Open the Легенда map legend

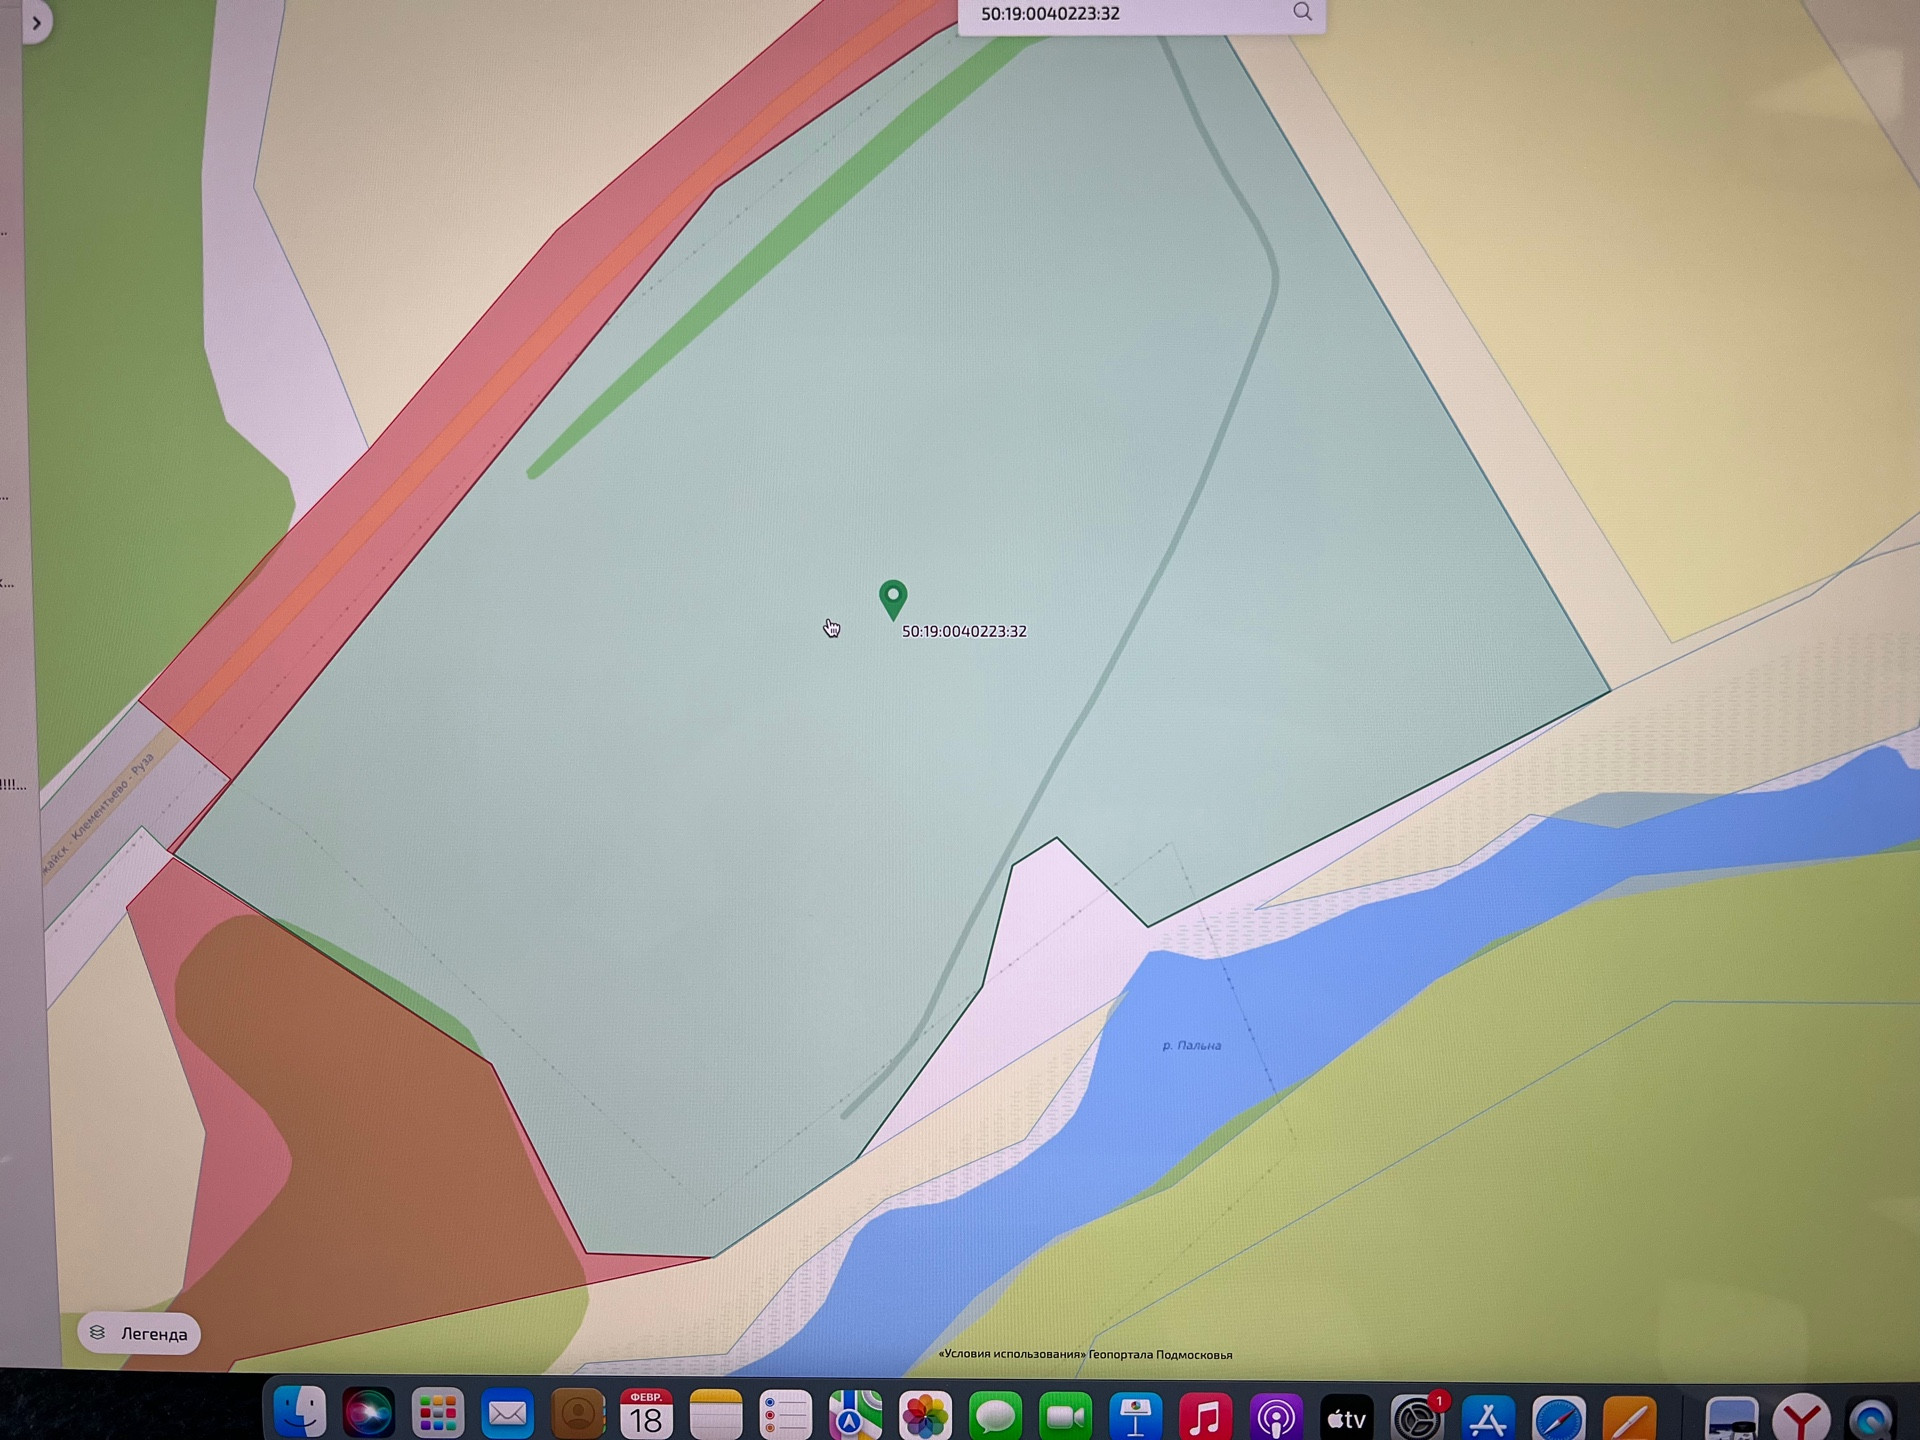click(139, 1333)
